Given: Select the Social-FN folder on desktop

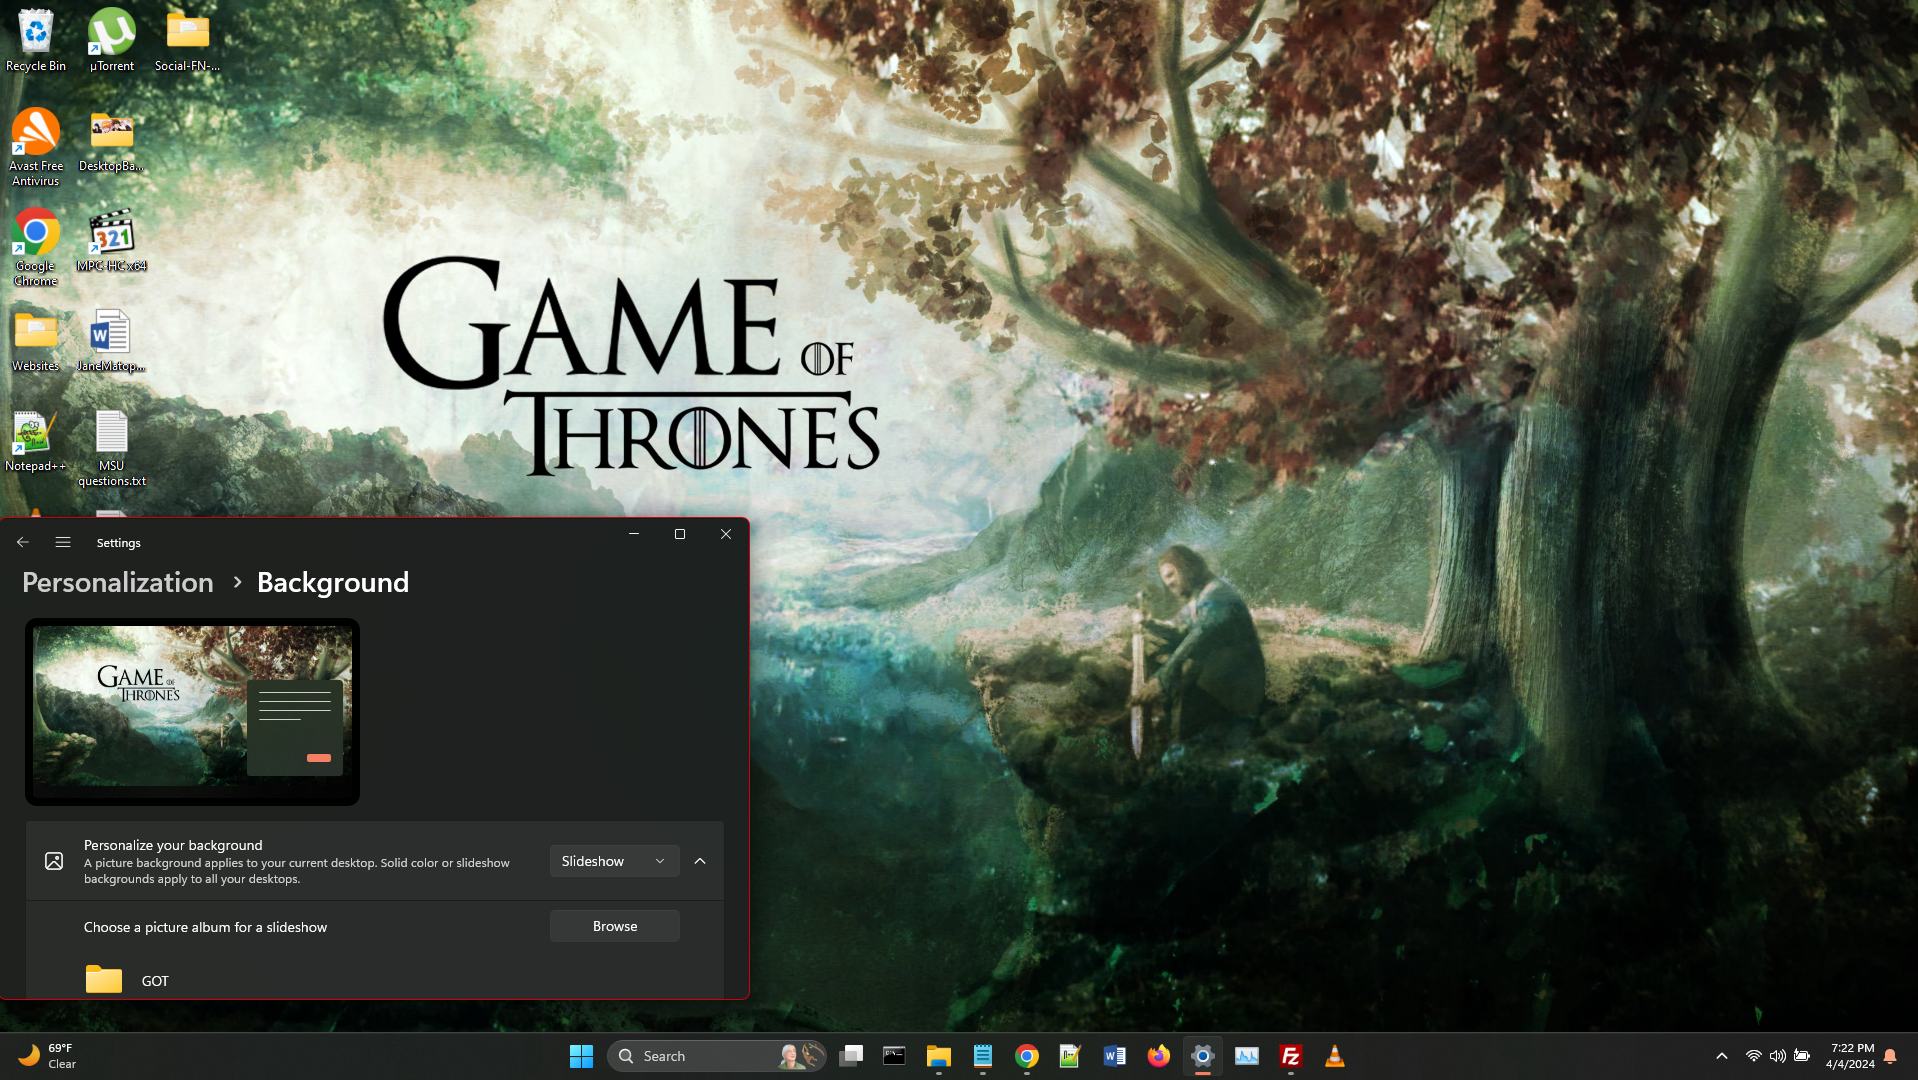Looking at the screenshot, I should point(187,40).
